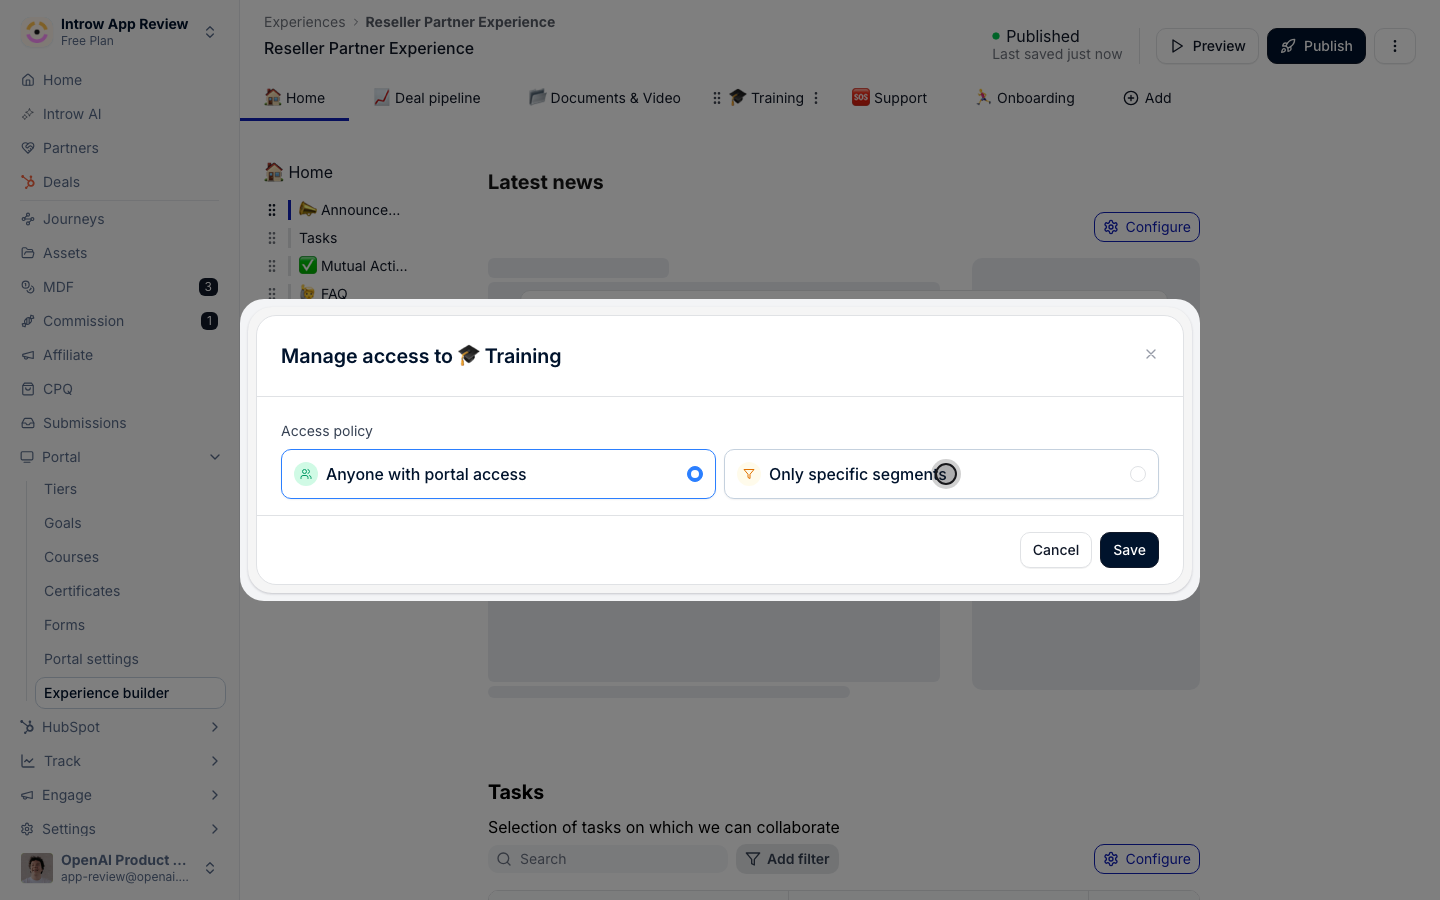Click the Preview button
Screen dimensions: 1440x900
1207,46
